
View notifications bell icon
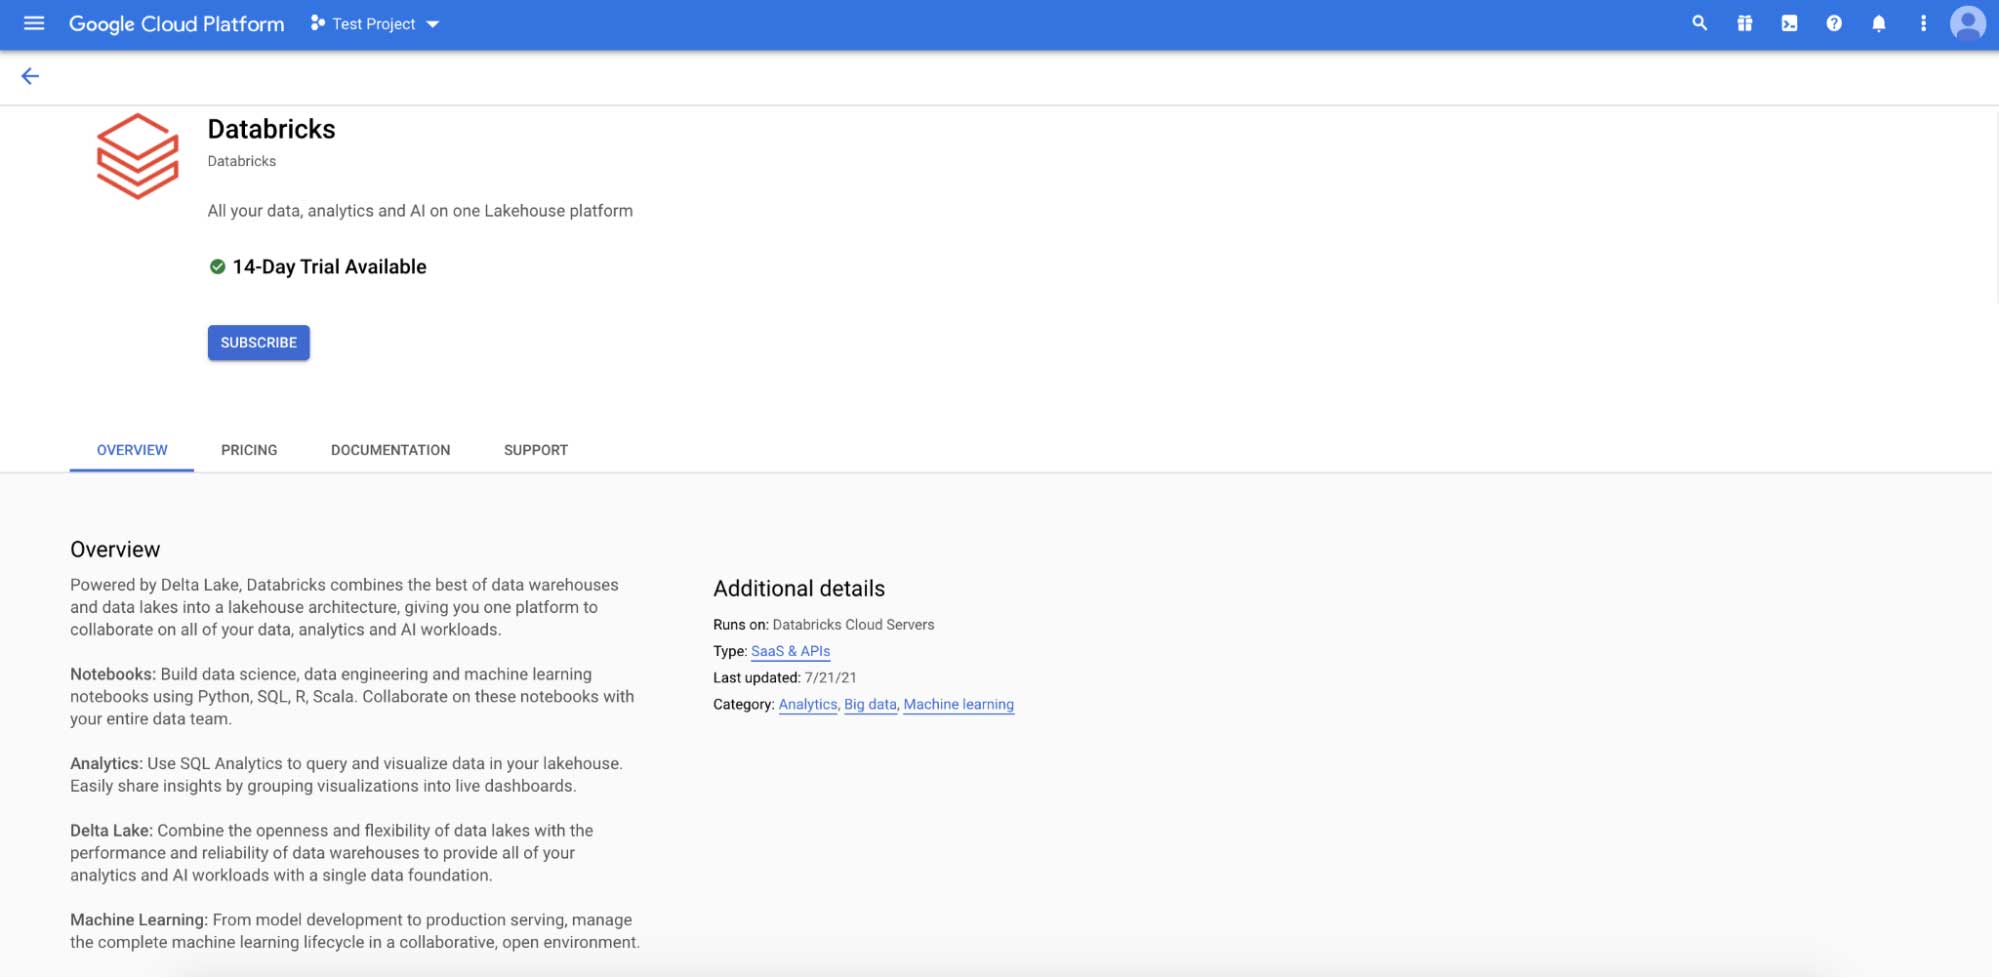click(1879, 23)
